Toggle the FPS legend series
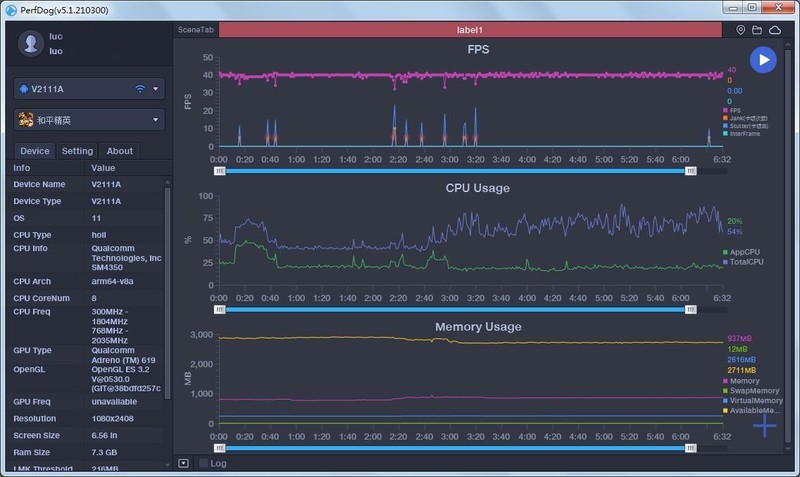 coord(735,110)
